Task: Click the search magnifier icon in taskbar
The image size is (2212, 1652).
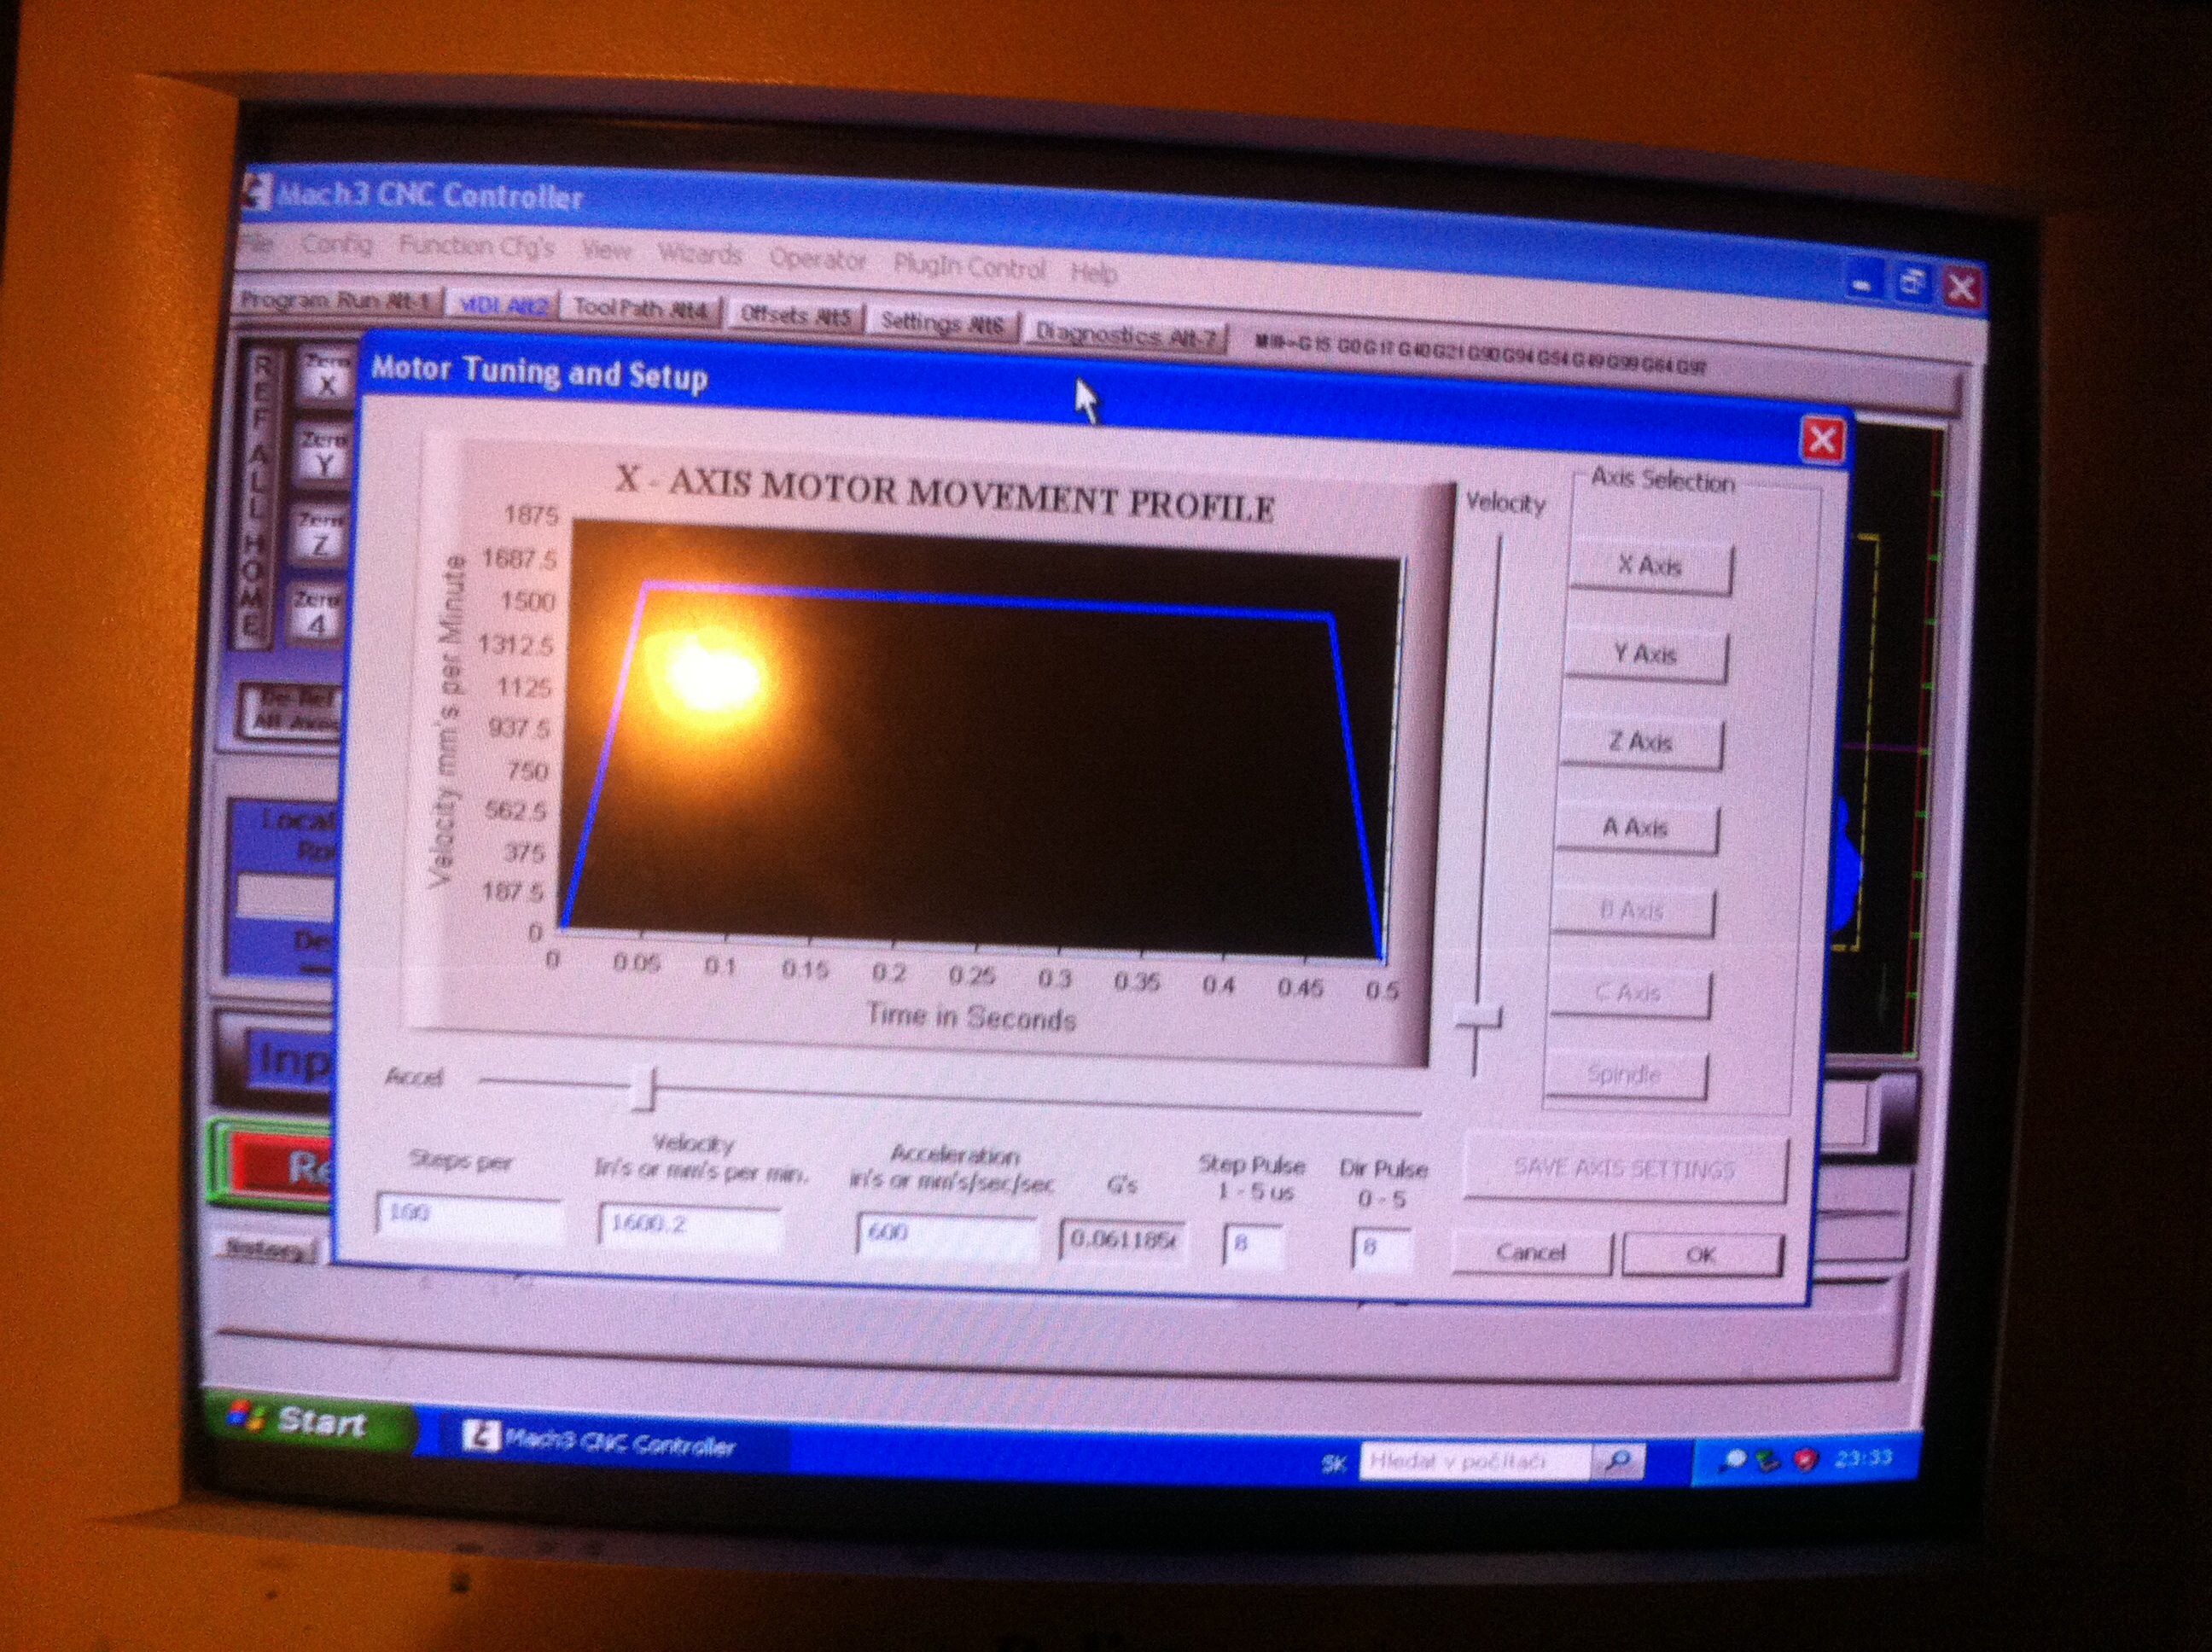Action: pos(1617,1462)
